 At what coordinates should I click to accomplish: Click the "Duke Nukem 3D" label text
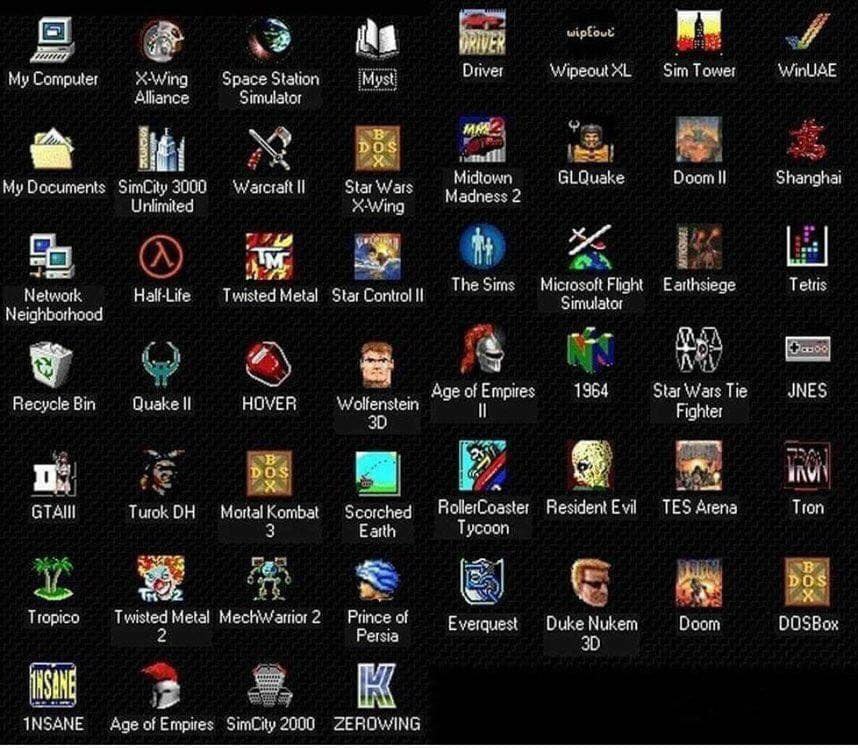[592, 634]
